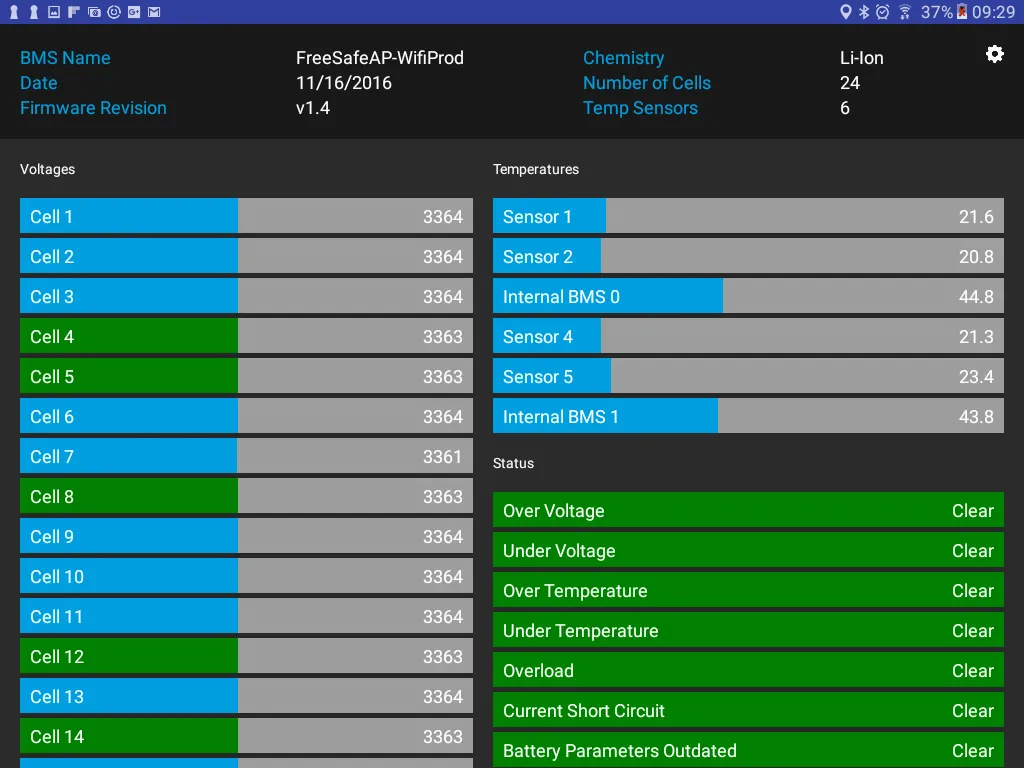
Task: Tap the Flipboard notification icon
Action: (x=74, y=12)
